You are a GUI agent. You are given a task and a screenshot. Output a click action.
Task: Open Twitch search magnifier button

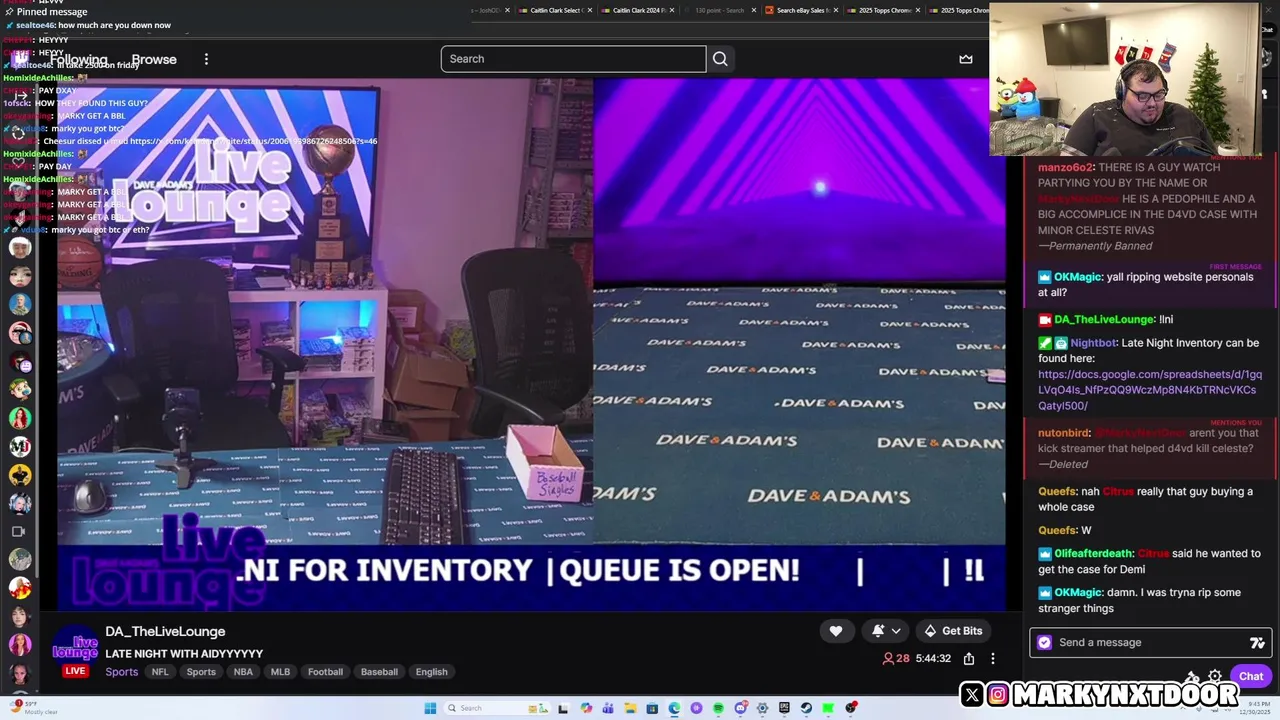point(720,59)
